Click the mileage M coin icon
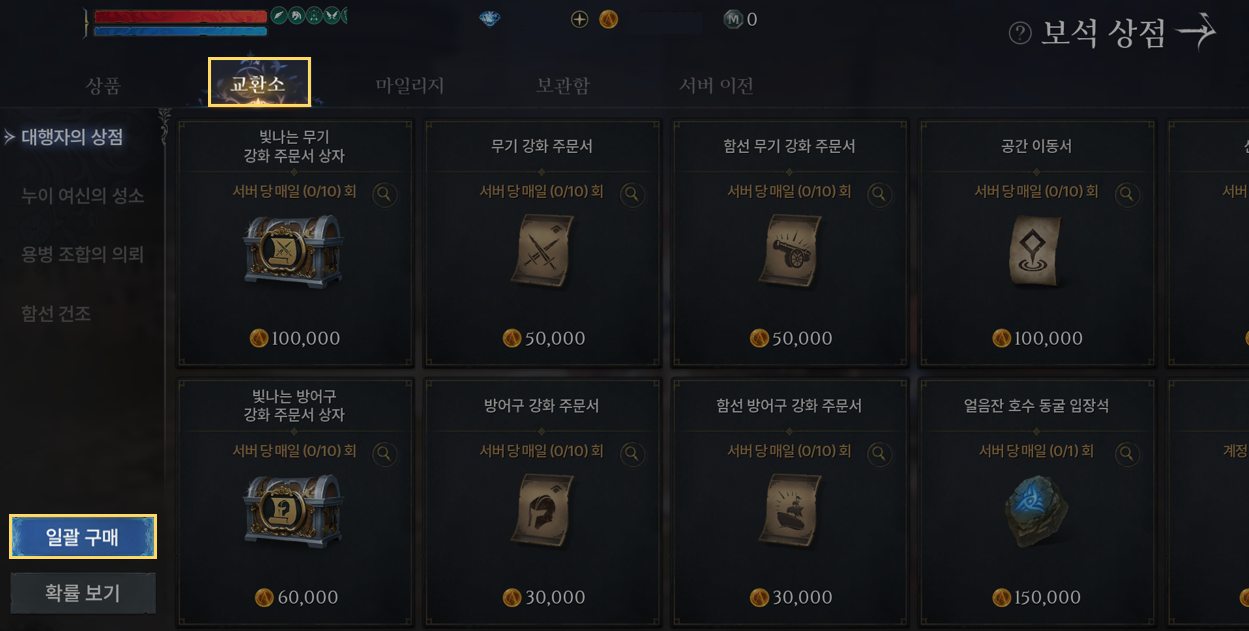Image resolution: width=1249 pixels, height=631 pixels. pos(734,19)
